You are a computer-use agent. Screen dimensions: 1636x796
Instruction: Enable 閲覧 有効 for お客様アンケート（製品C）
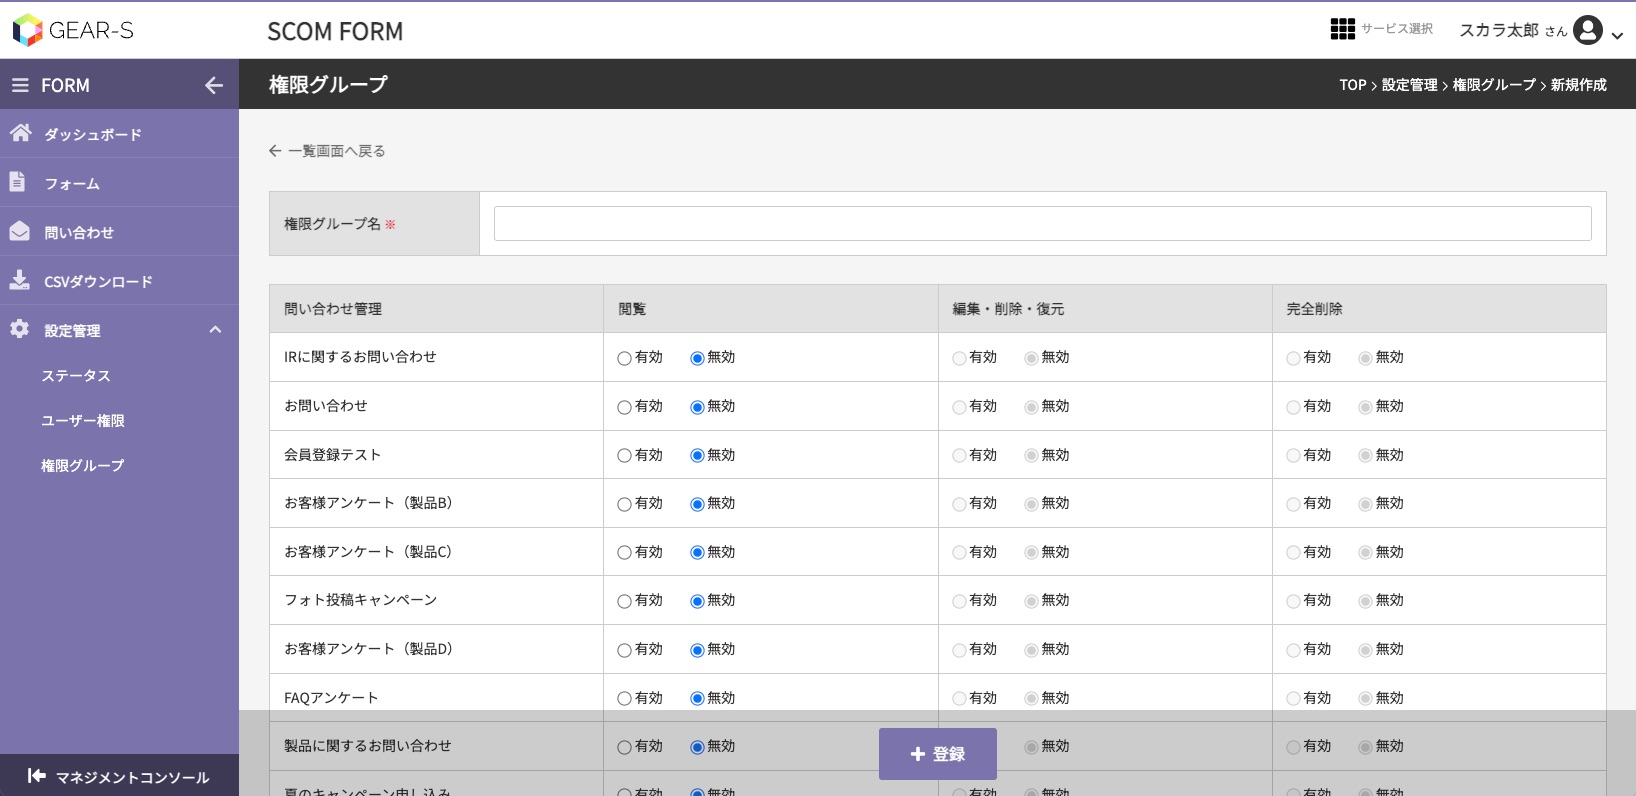click(x=624, y=552)
